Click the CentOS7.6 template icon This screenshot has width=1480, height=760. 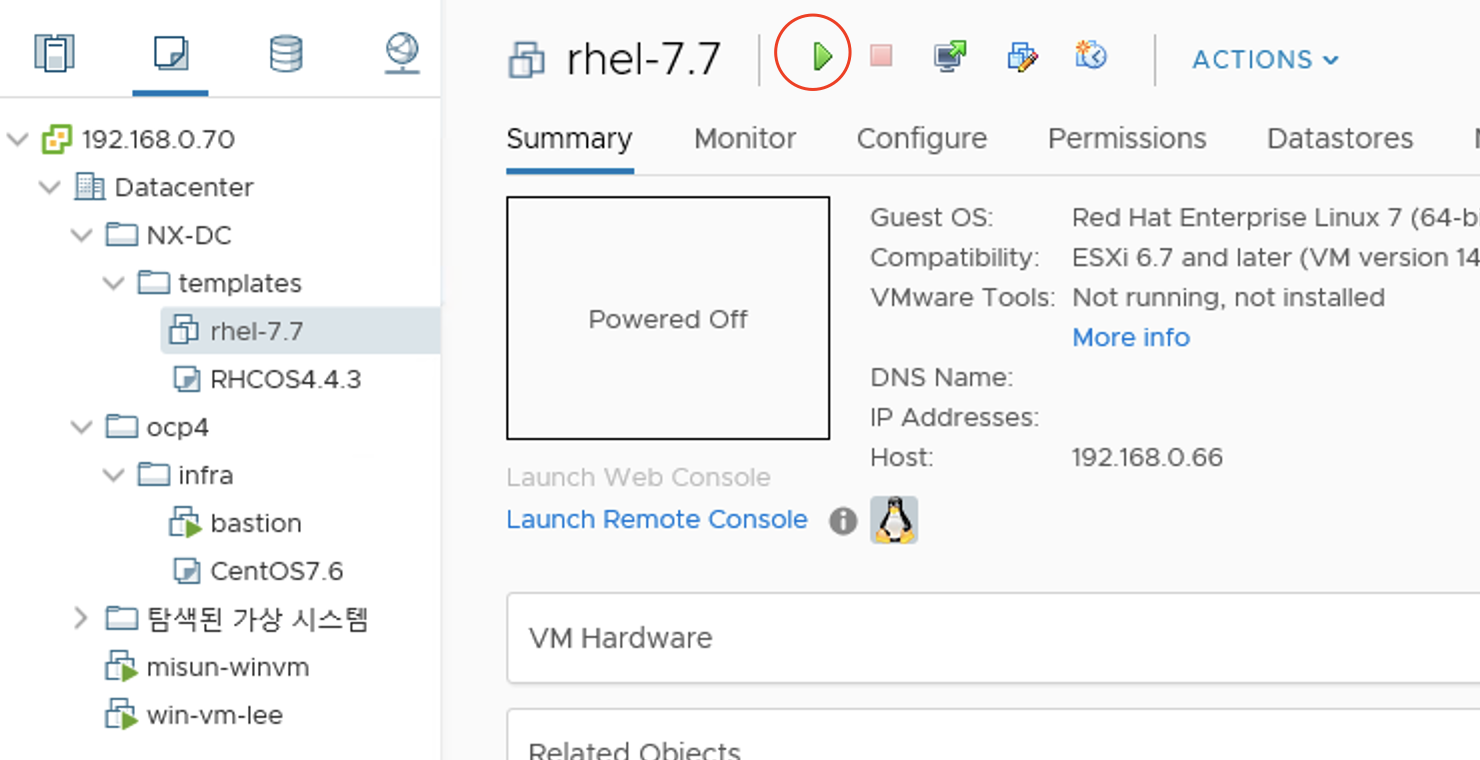(x=187, y=571)
